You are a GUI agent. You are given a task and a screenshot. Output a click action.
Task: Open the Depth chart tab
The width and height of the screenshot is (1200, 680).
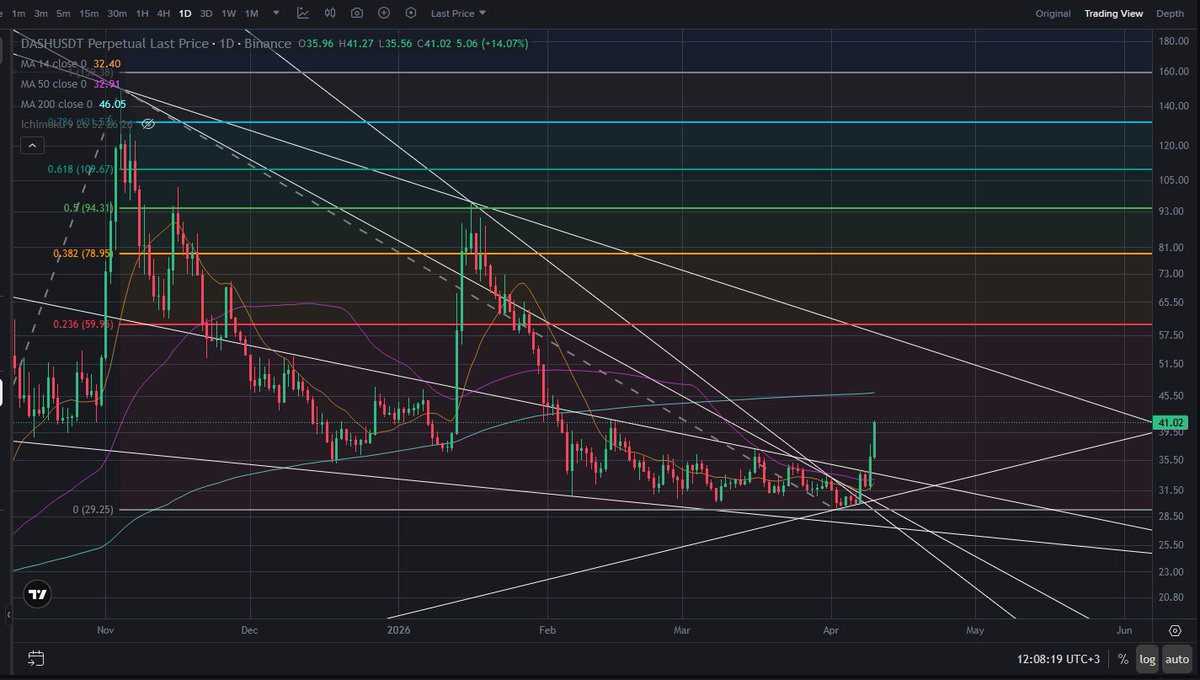[x=1170, y=14]
